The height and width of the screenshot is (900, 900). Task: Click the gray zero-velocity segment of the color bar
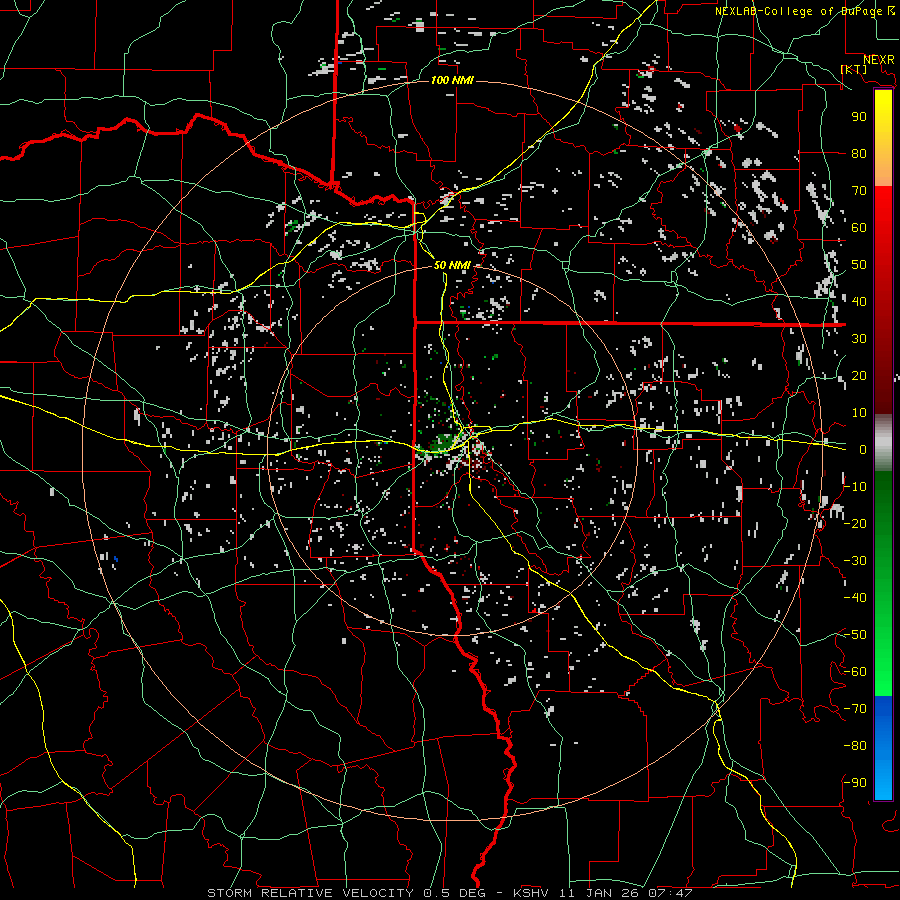click(x=883, y=442)
